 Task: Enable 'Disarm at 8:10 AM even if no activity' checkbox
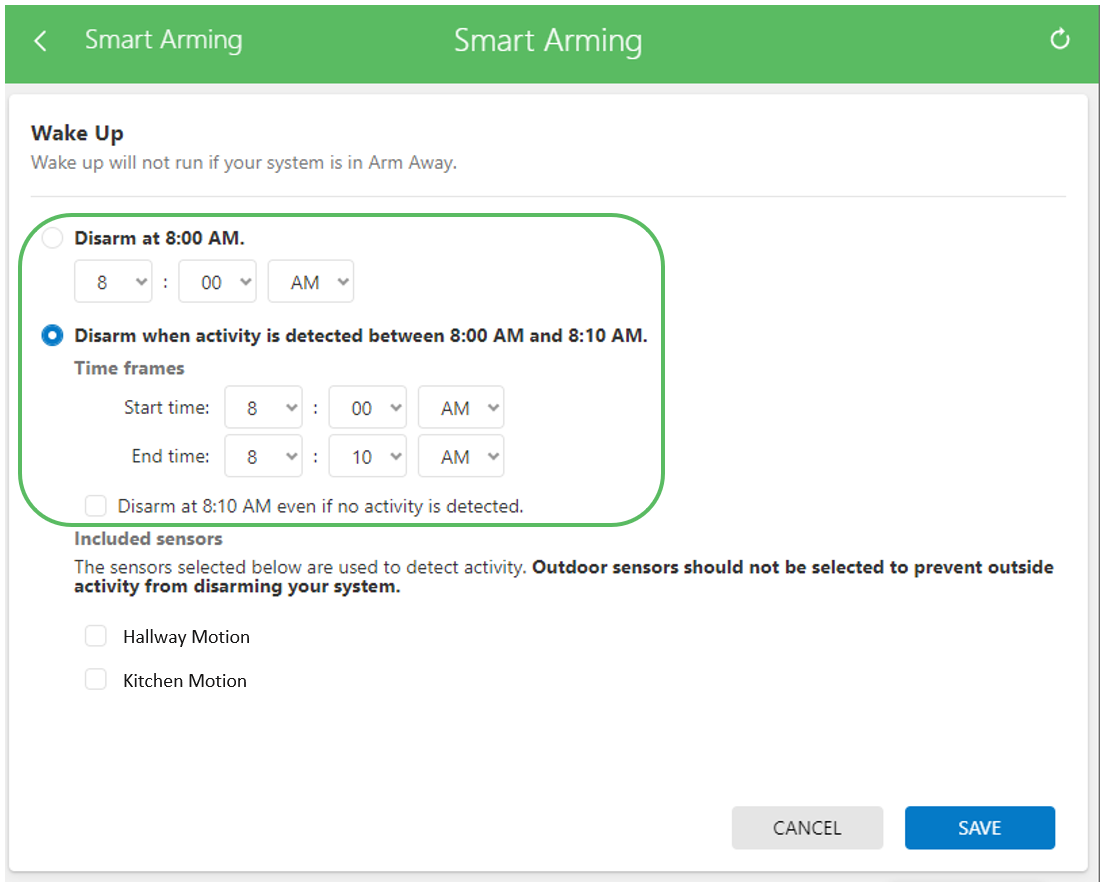click(95, 506)
